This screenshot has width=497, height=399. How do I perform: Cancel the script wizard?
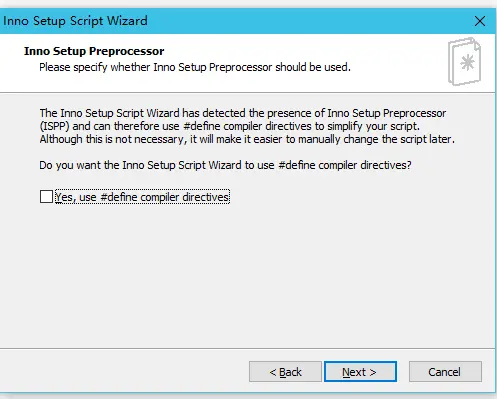[x=445, y=372]
